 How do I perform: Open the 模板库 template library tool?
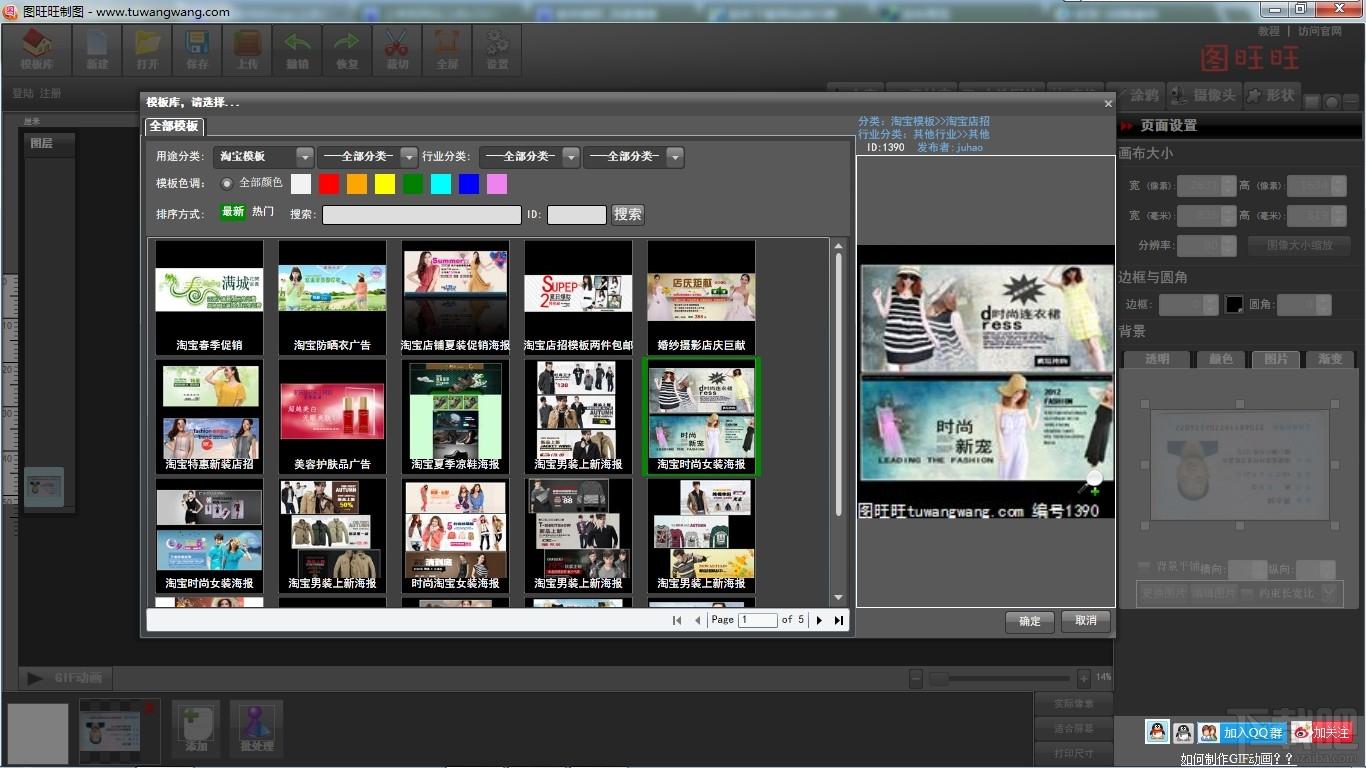(x=37, y=49)
